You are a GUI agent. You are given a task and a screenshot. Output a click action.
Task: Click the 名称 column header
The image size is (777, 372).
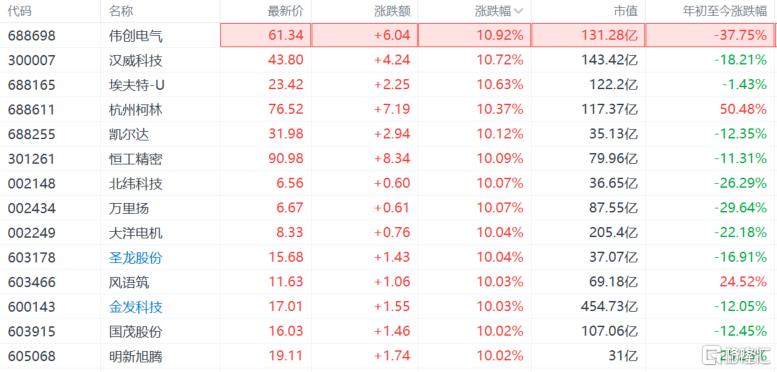tap(121, 11)
